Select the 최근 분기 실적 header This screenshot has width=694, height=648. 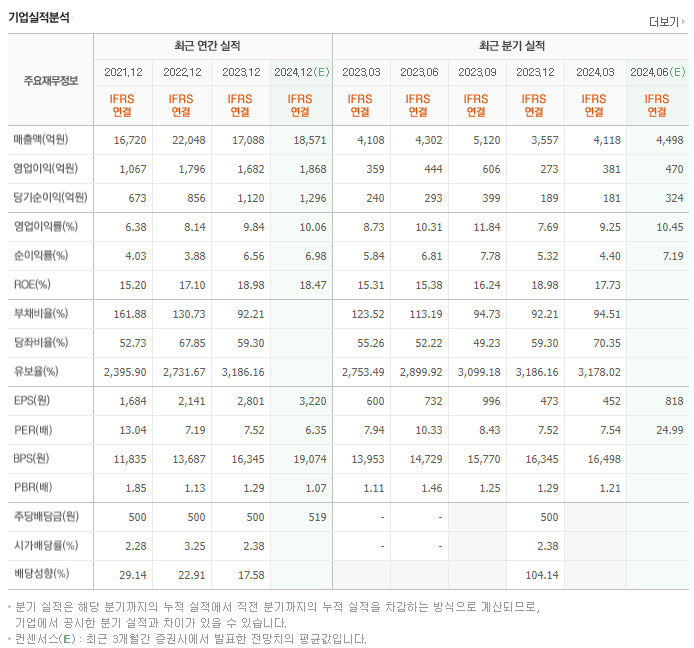[x=512, y=46]
